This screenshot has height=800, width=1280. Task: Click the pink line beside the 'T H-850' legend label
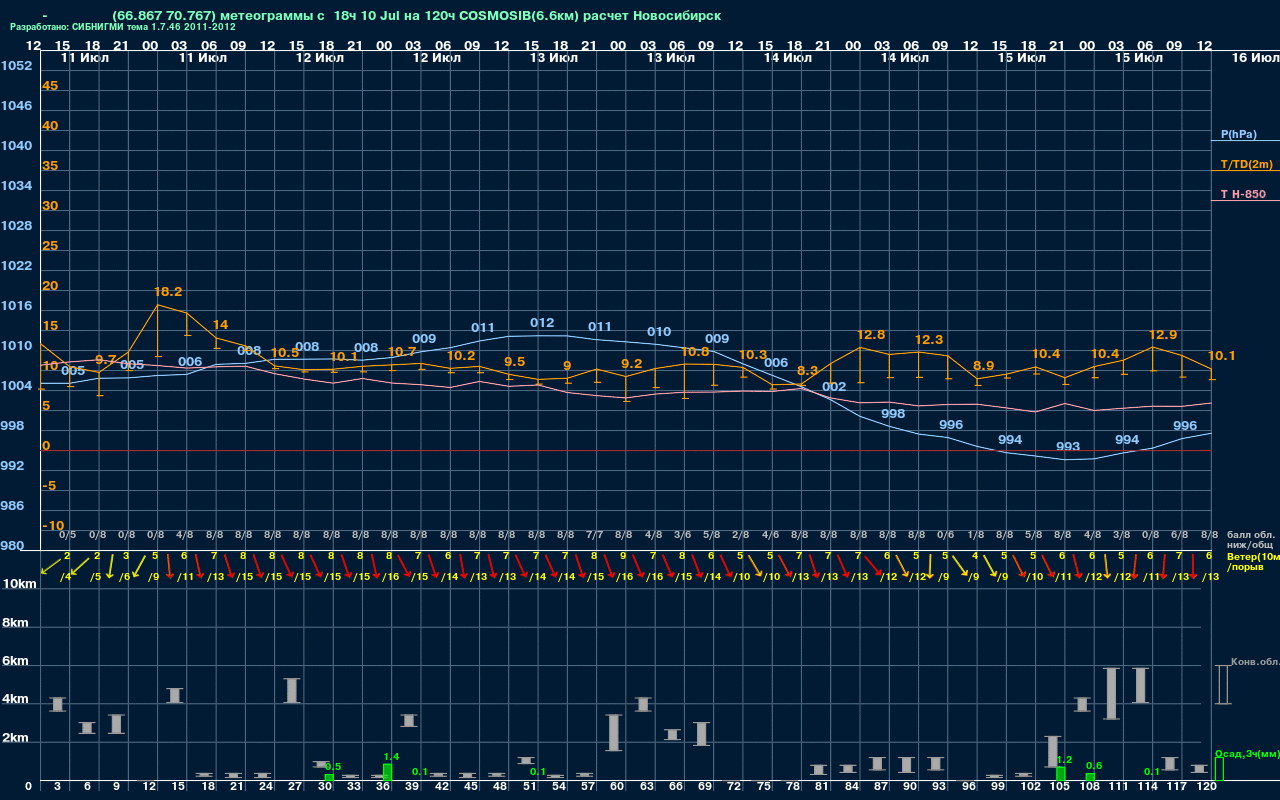click(x=1245, y=201)
